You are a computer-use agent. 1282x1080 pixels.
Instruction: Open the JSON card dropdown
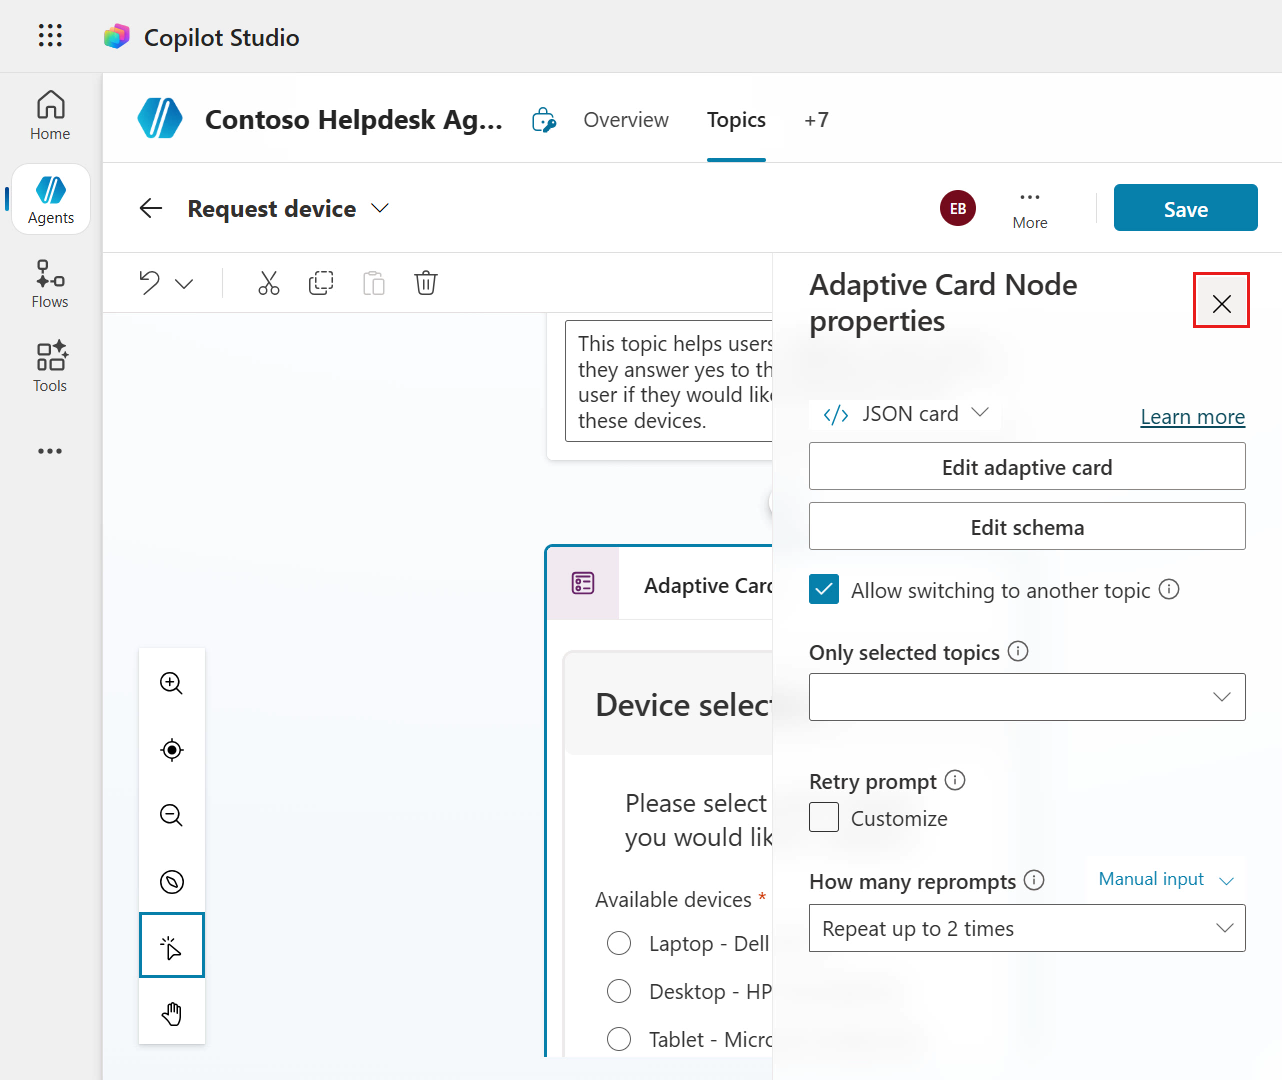904,413
